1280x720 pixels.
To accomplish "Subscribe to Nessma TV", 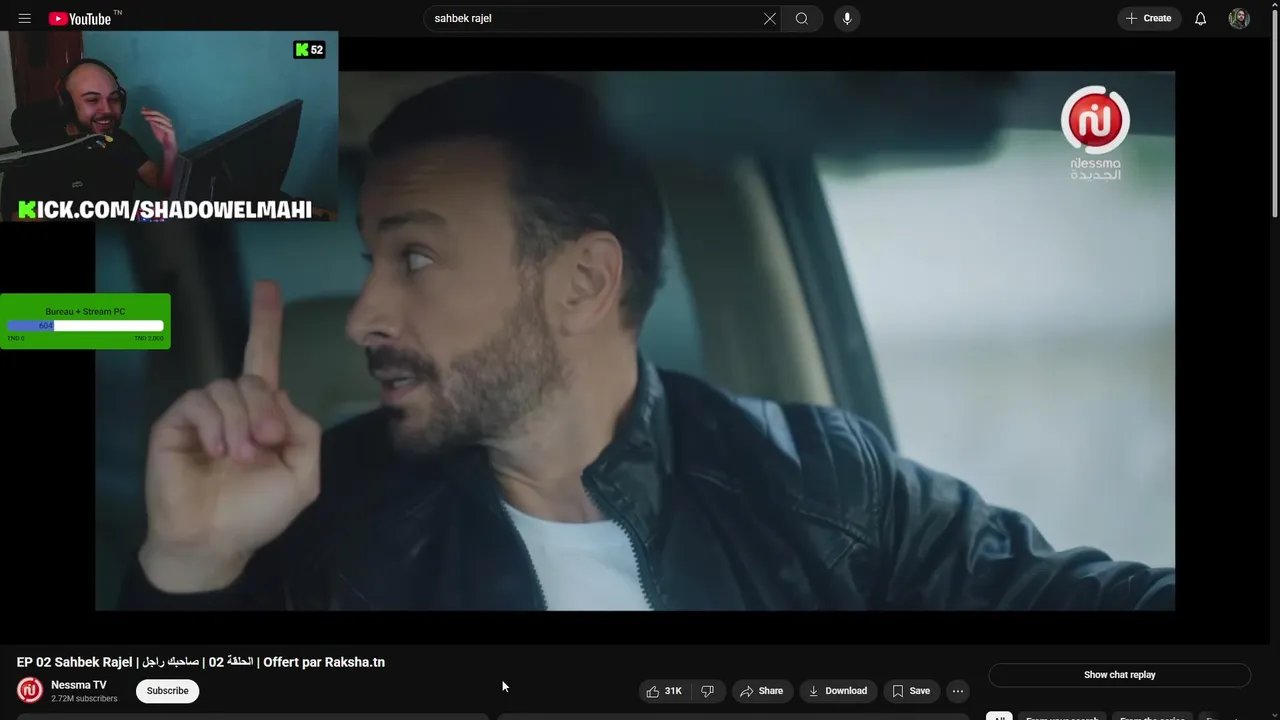I will tap(167, 691).
